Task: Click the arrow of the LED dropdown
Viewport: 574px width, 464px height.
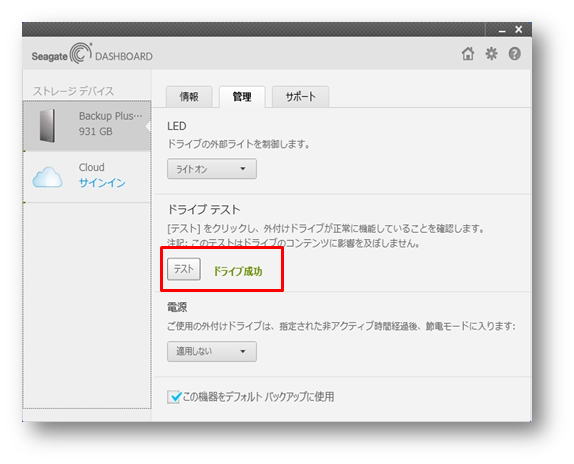Action: [243, 169]
